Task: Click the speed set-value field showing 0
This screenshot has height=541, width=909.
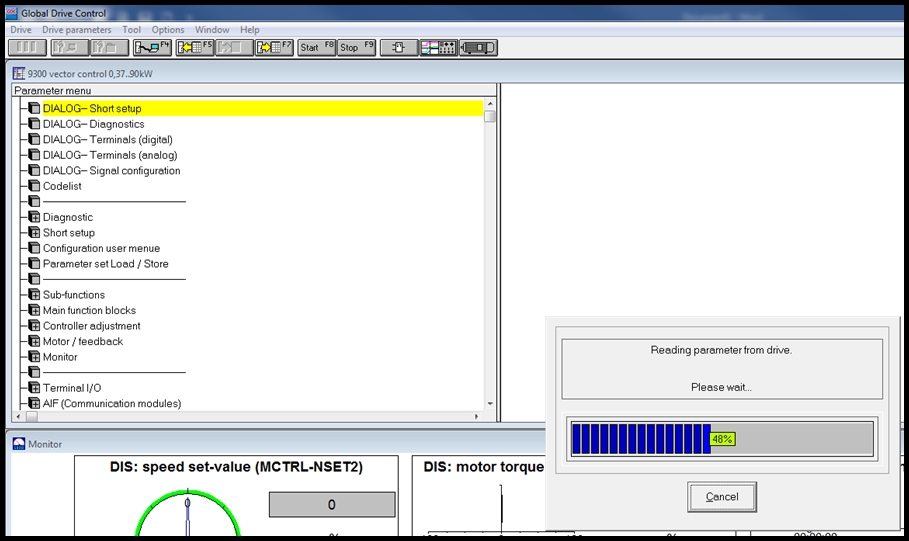Action: click(x=332, y=504)
